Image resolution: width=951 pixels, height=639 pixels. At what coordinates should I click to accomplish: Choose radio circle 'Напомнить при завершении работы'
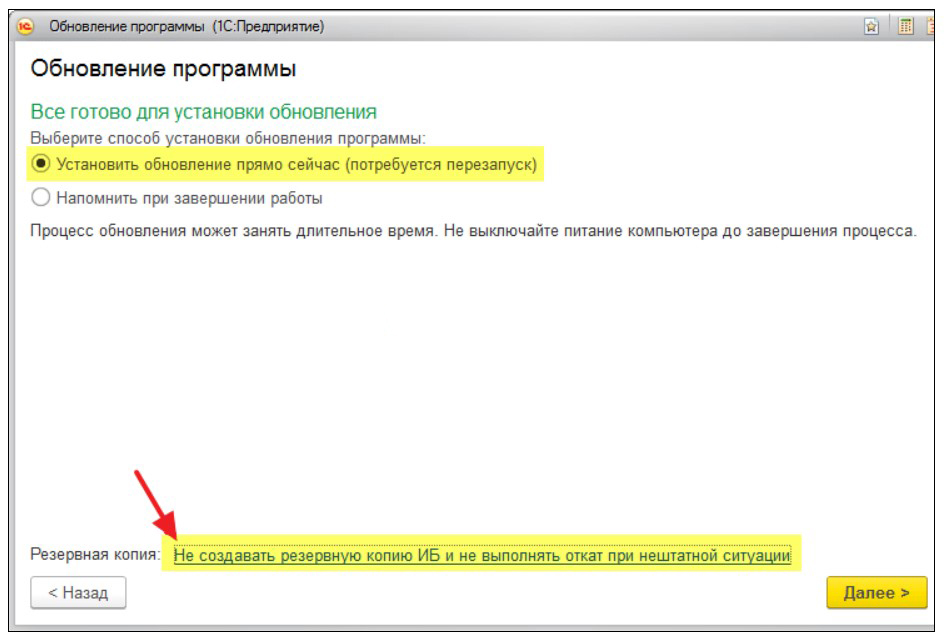tap(41, 197)
